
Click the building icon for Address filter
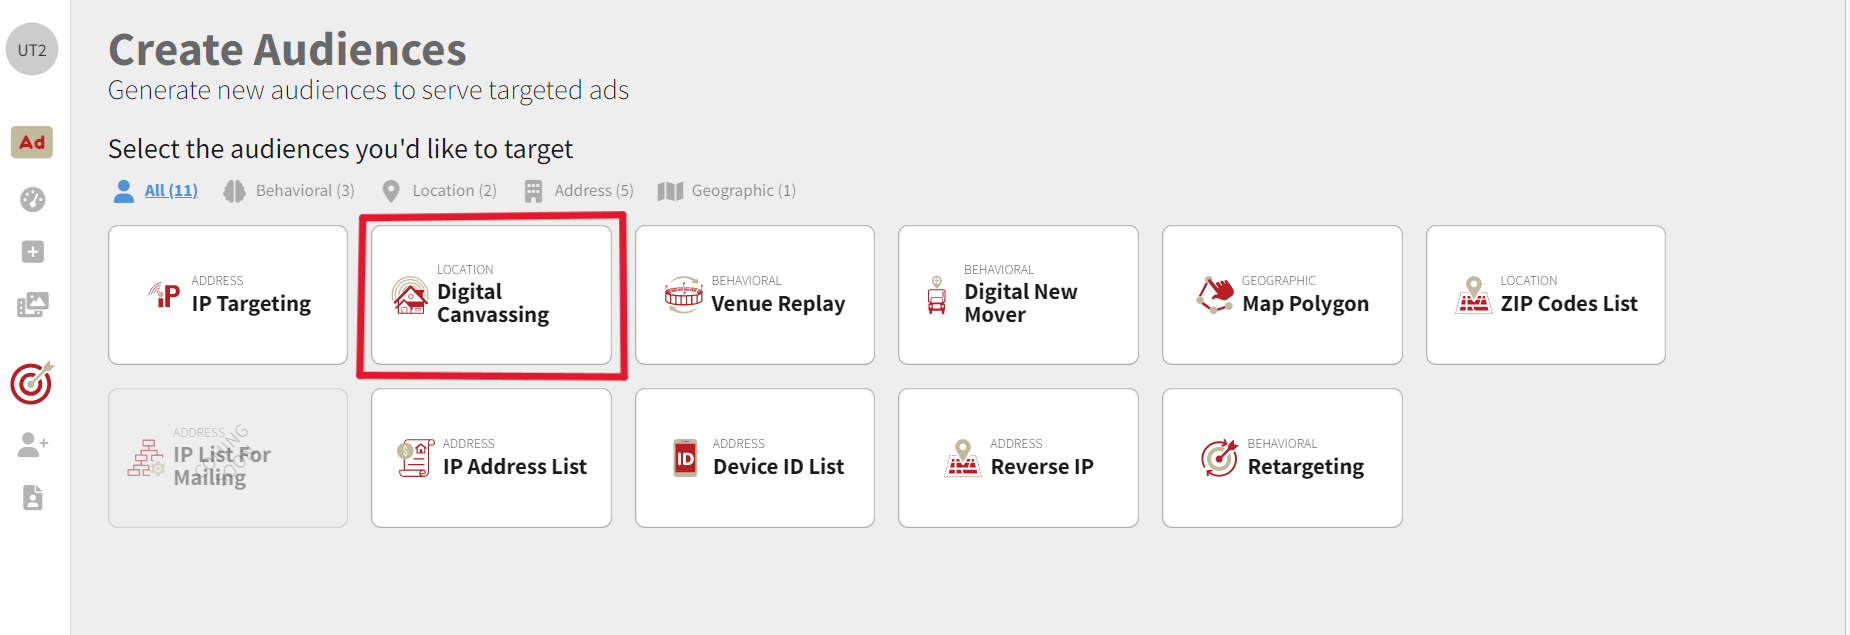(x=533, y=191)
